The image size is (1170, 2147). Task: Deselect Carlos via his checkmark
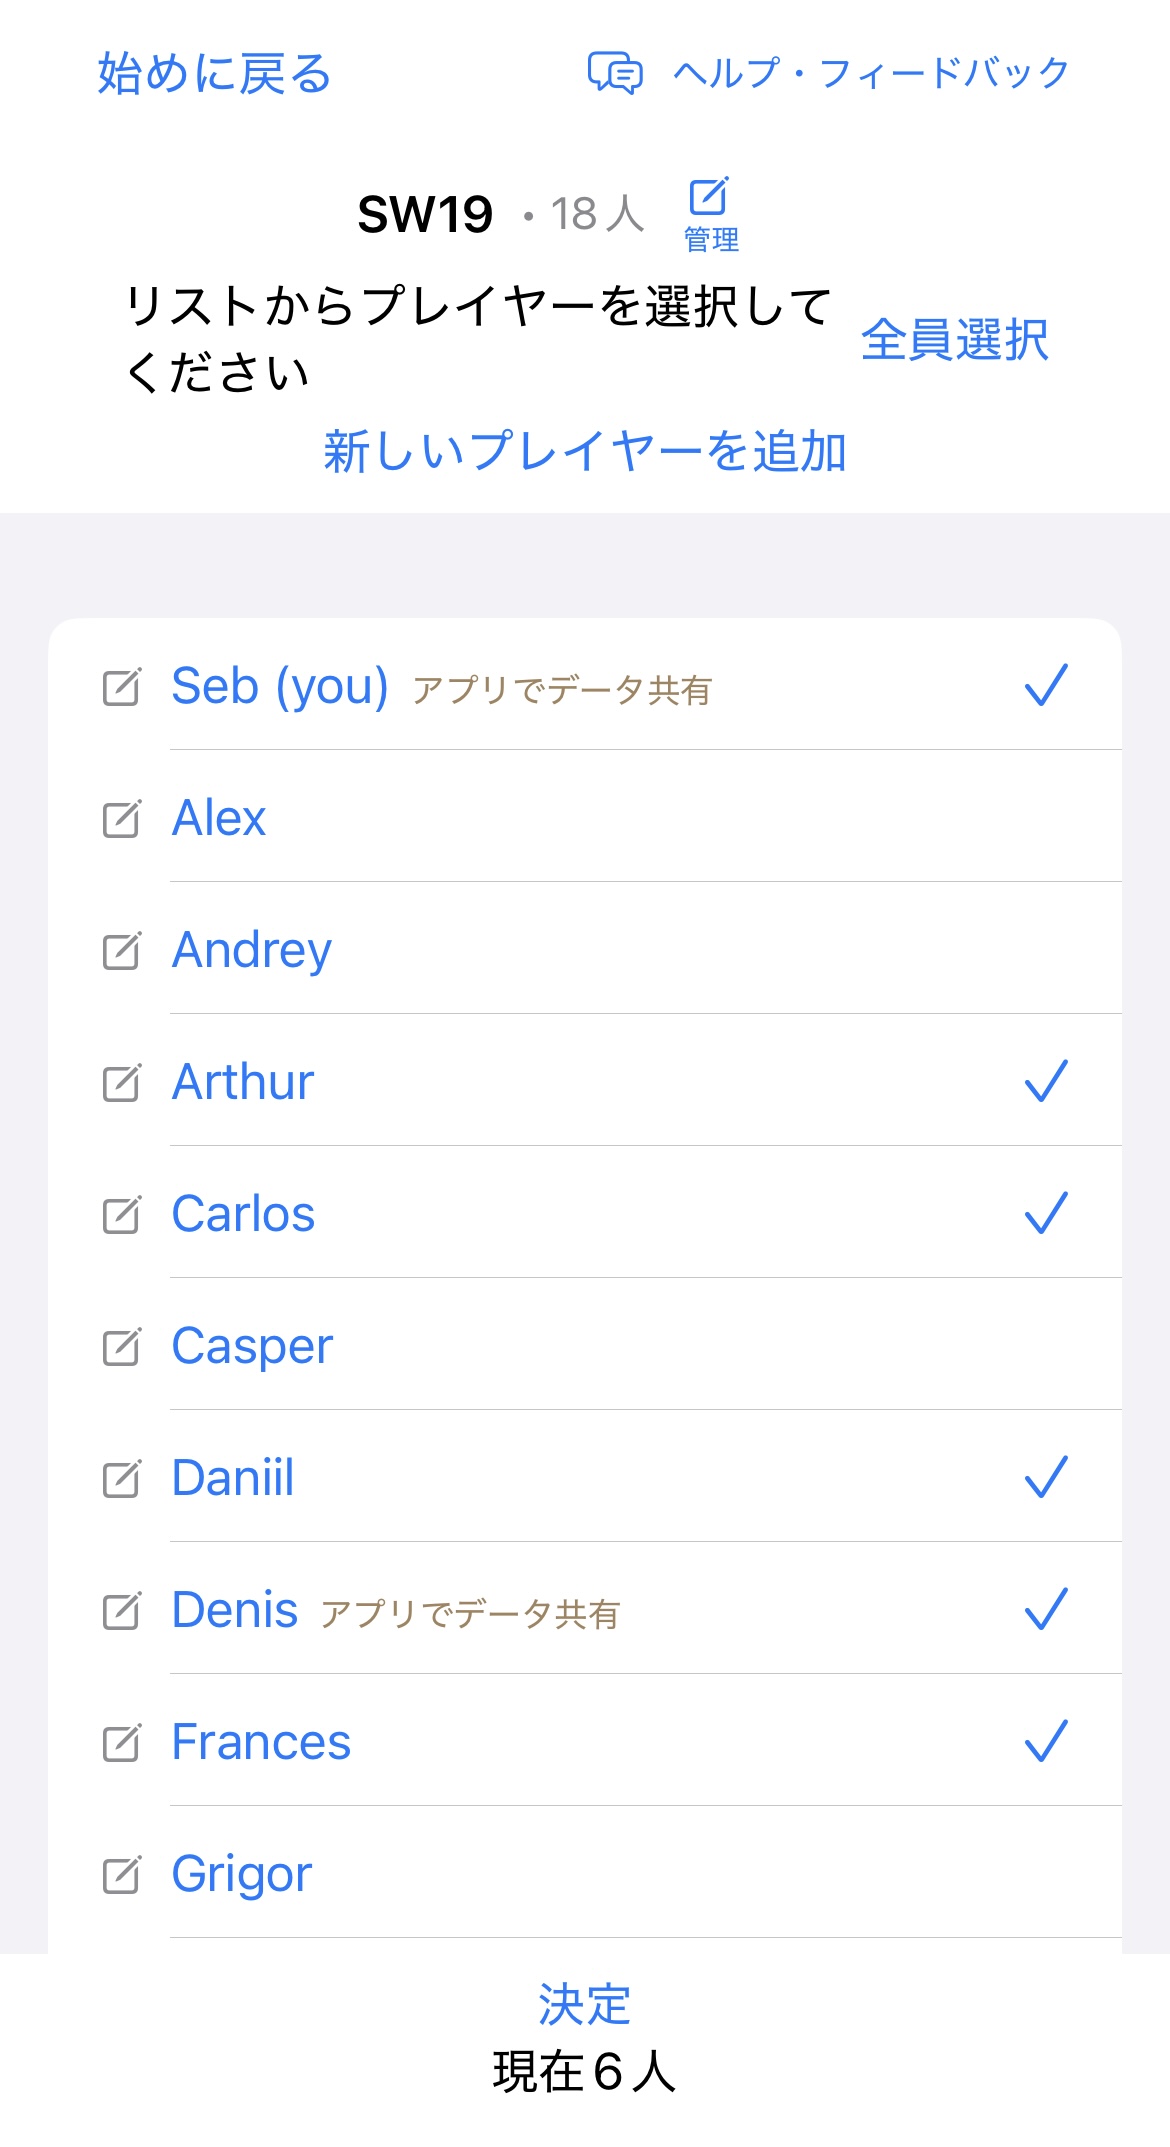point(1046,1213)
